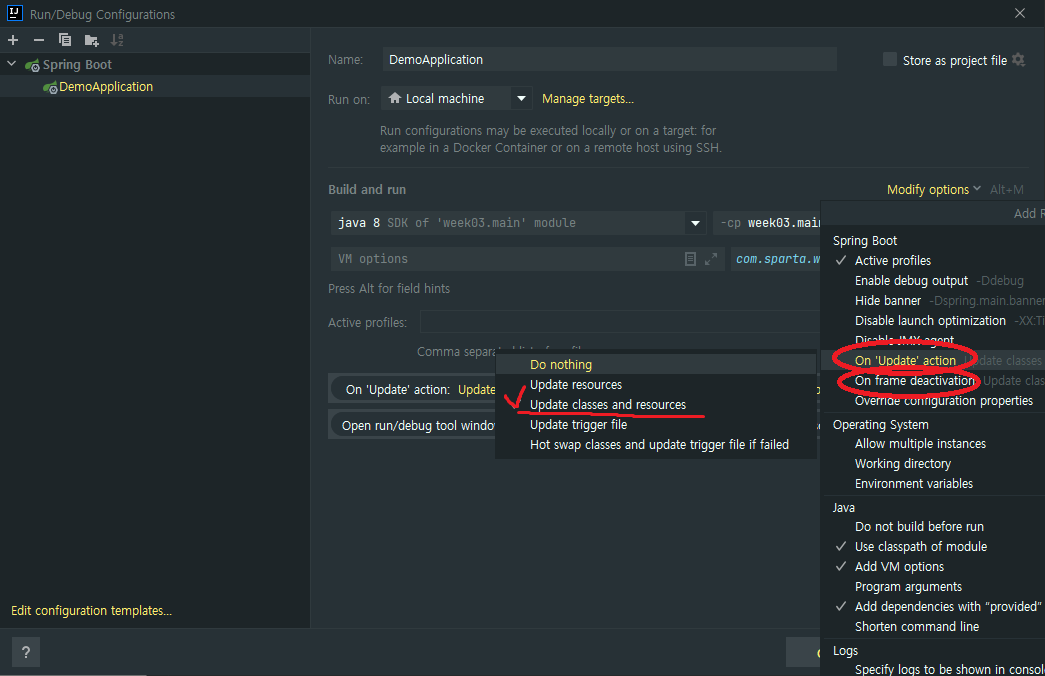Open the Local machine run target dropdown
Image resolution: width=1045 pixels, height=676 pixels.
tap(457, 99)
